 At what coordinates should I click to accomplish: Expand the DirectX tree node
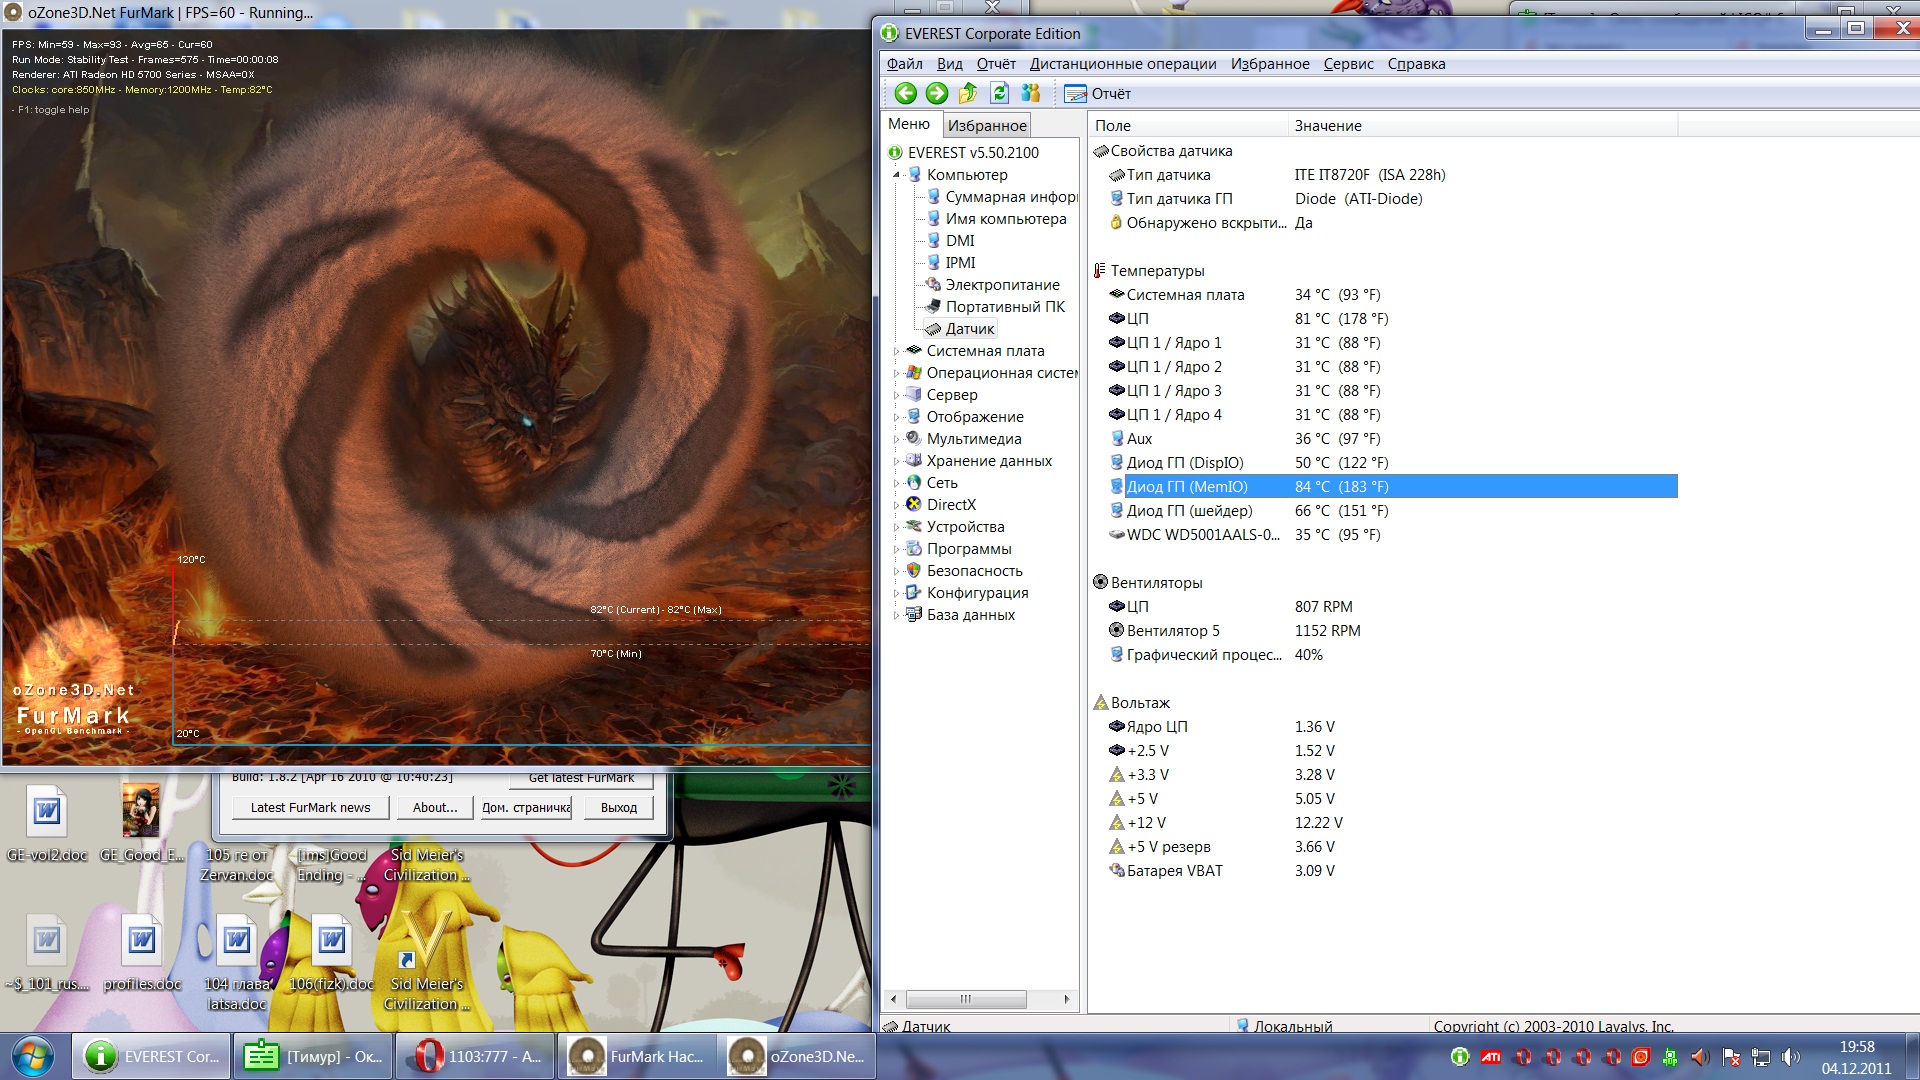pyautogui.click(x=896, y=505)
